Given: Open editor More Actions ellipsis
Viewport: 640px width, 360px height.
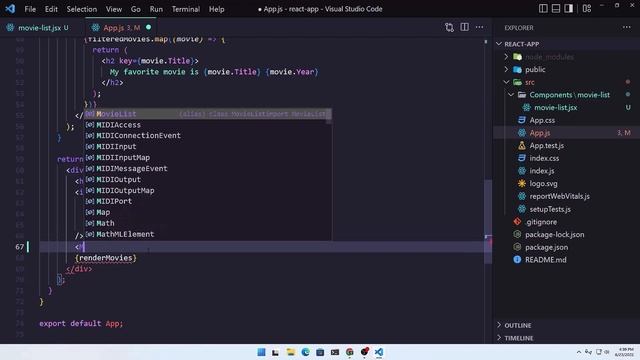Looking at the screenshot, I should (480, 27).
